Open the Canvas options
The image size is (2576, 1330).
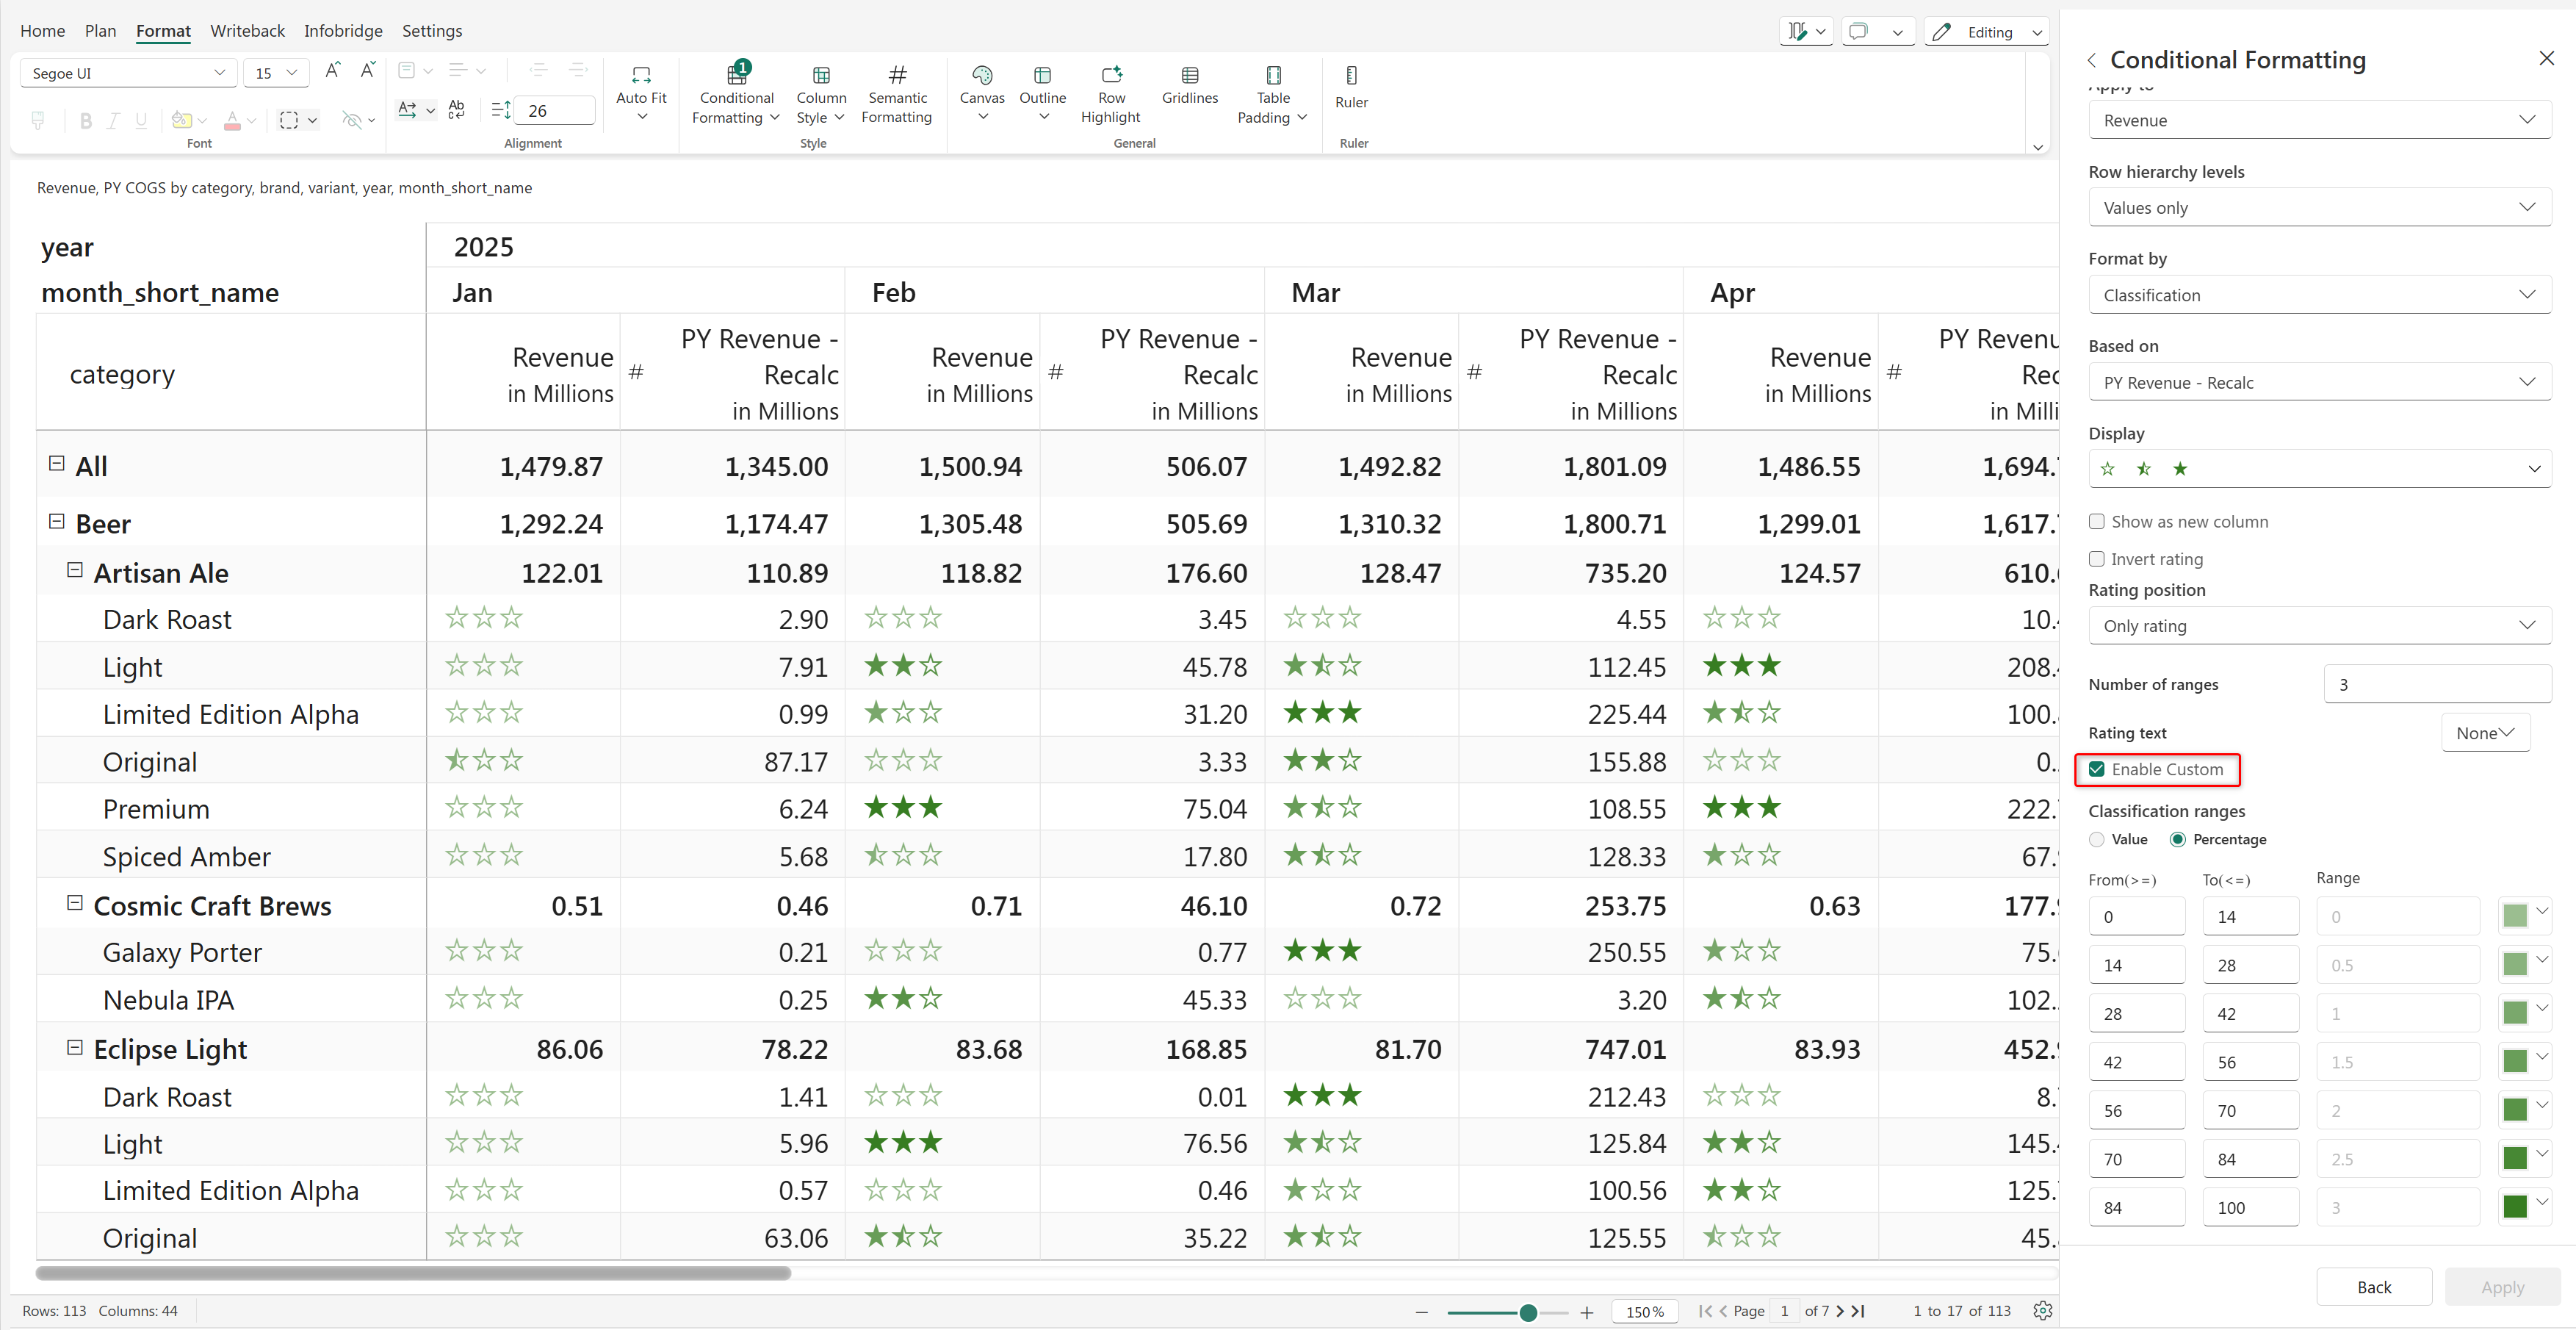[x=981, y=76]
